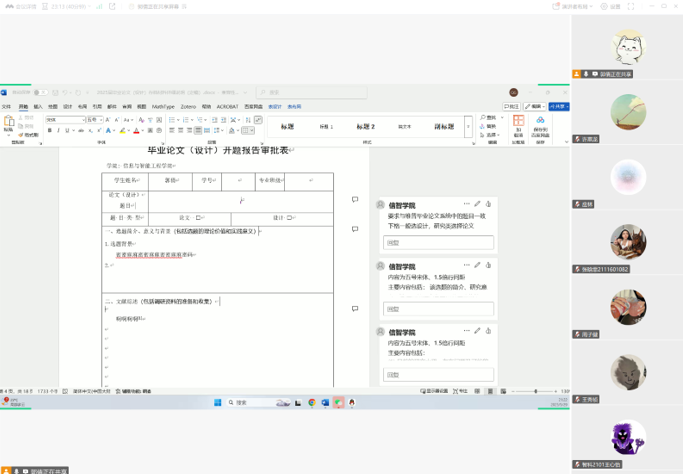
Task: Click Save to Baidu Netdisk icon
Action: [x=540, y=123]
